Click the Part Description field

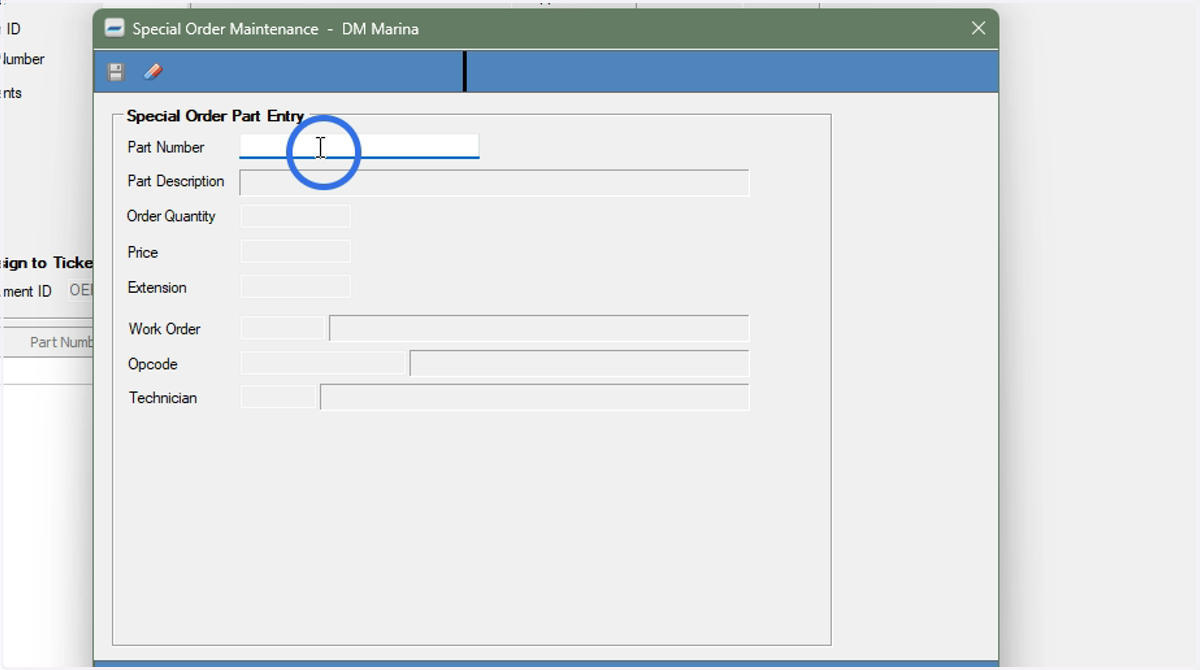coord(494,183)
